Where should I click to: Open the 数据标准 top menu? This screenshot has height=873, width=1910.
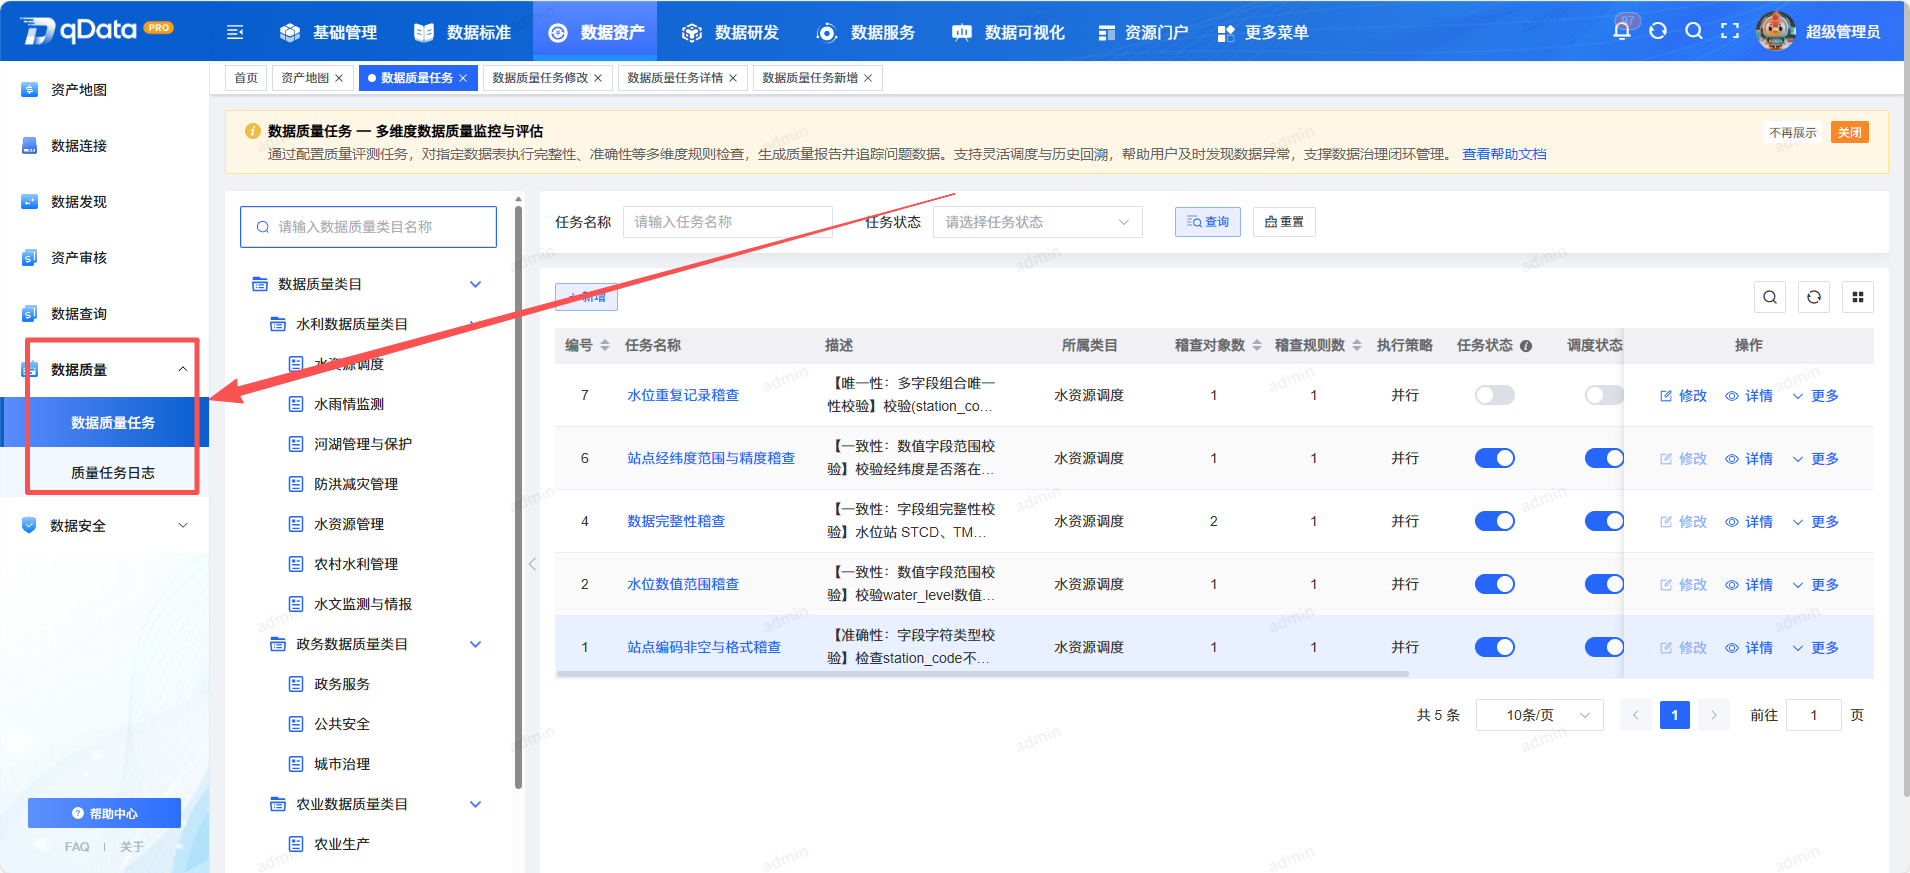click(x=462, y=32)
